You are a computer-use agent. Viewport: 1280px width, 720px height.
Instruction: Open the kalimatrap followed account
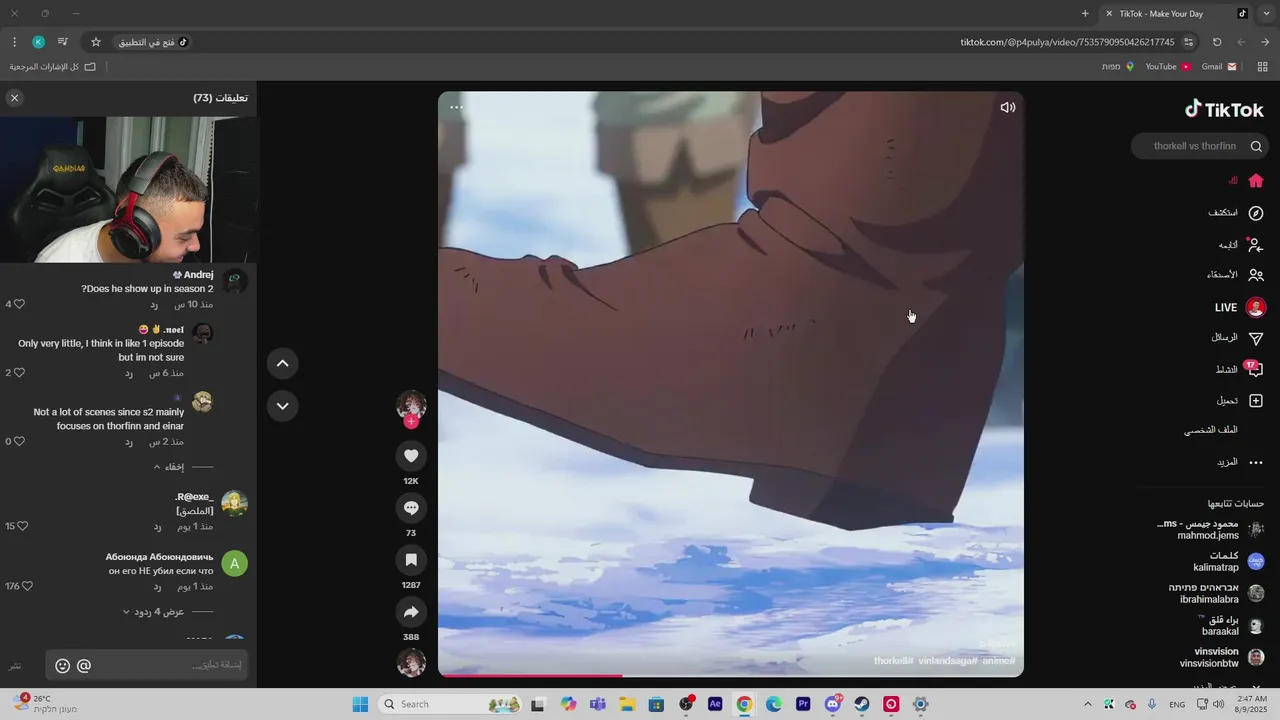(x=1227, y=561)
